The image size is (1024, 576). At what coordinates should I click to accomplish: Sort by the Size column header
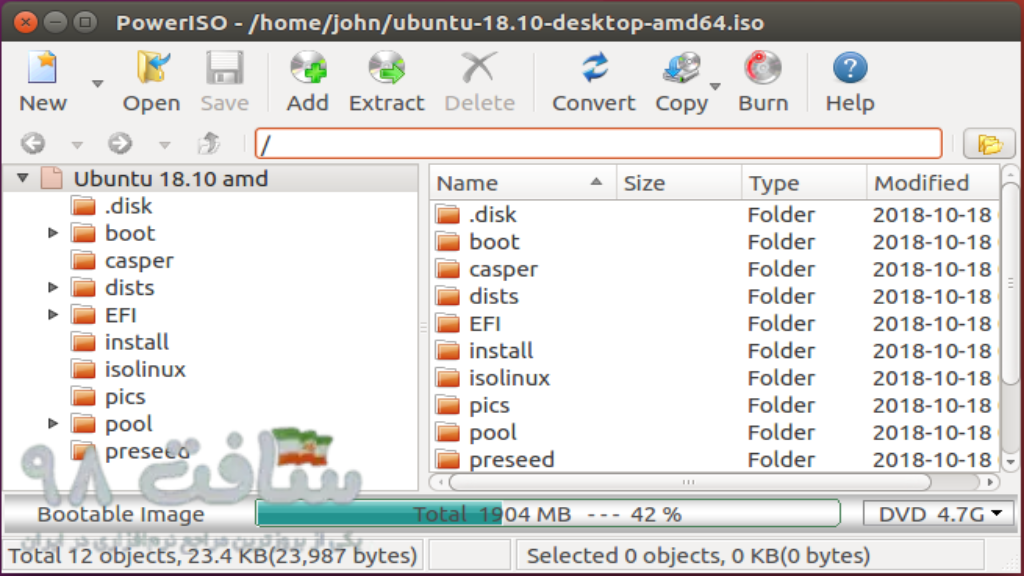click(x=679, y=183)
